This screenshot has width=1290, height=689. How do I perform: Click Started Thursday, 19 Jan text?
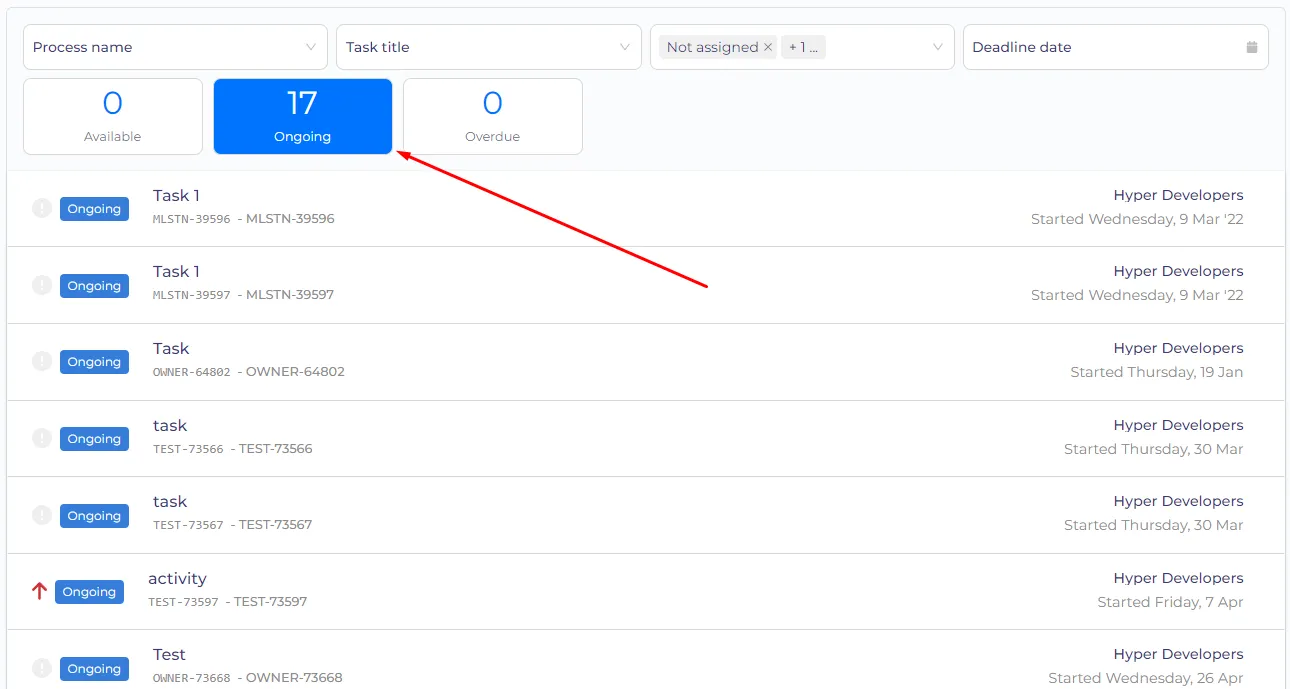(x=1157, y=372)
